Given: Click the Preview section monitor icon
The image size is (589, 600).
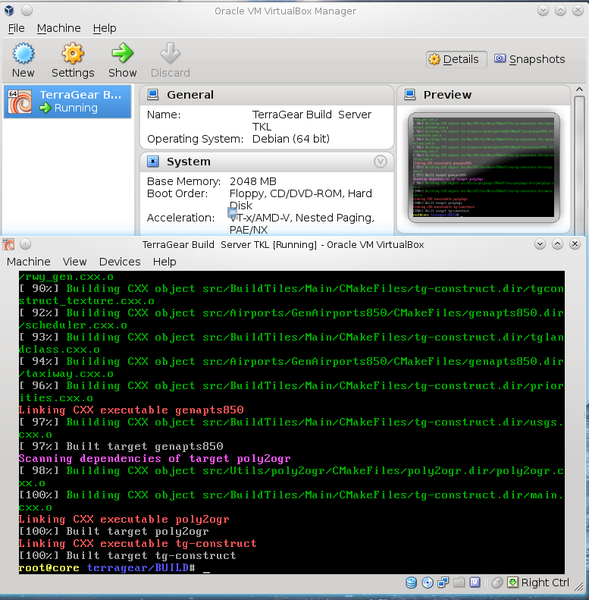Looking at the screenshot, I should click(410, 95).
